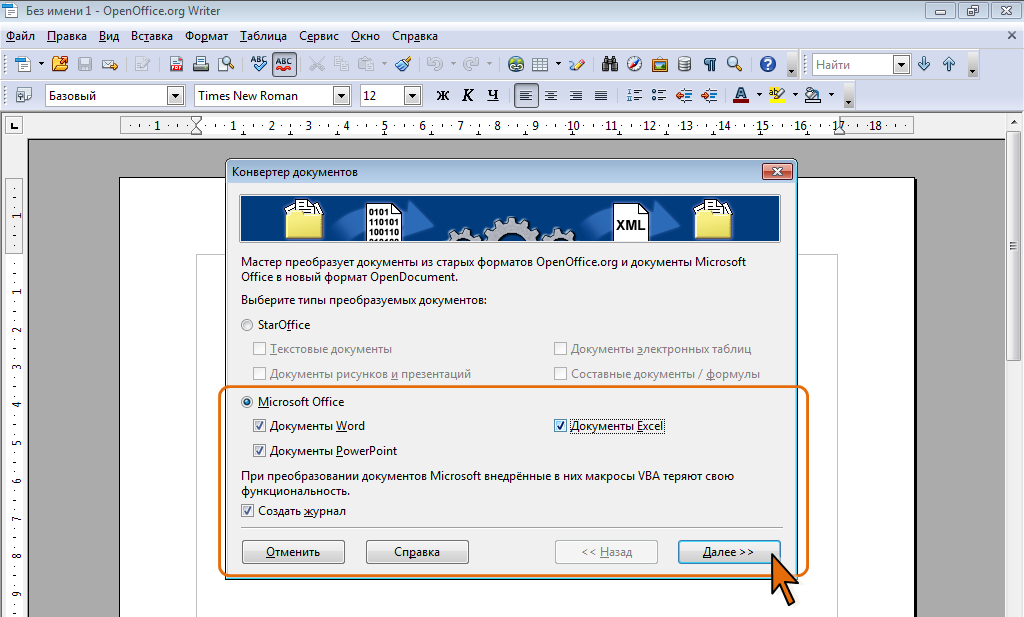Uncheck the Документы Word checkbox
The width and height of the screenshot is (1024, 617).
260,426
